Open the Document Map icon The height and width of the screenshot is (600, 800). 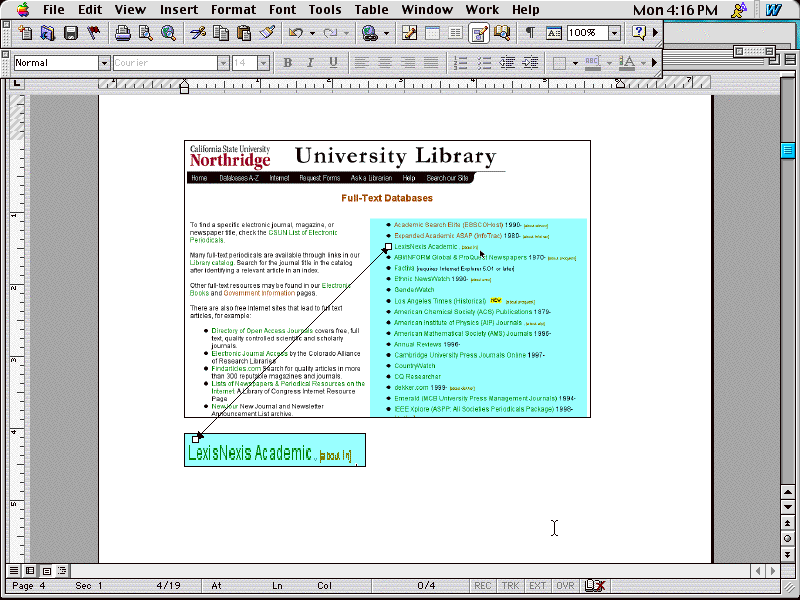pyautogui.click(x=502, y=33)
